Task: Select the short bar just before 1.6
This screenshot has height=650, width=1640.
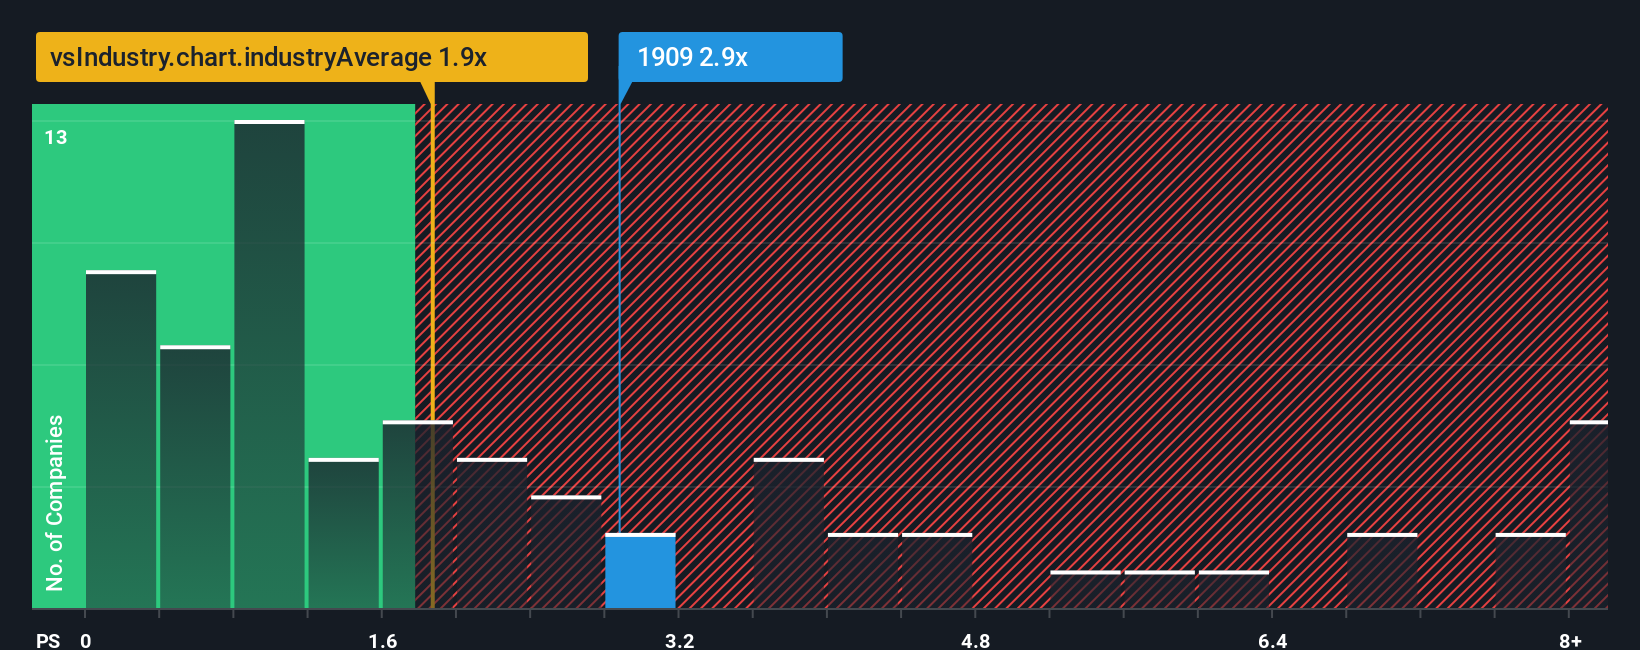Action: click(x=344, y=534)
